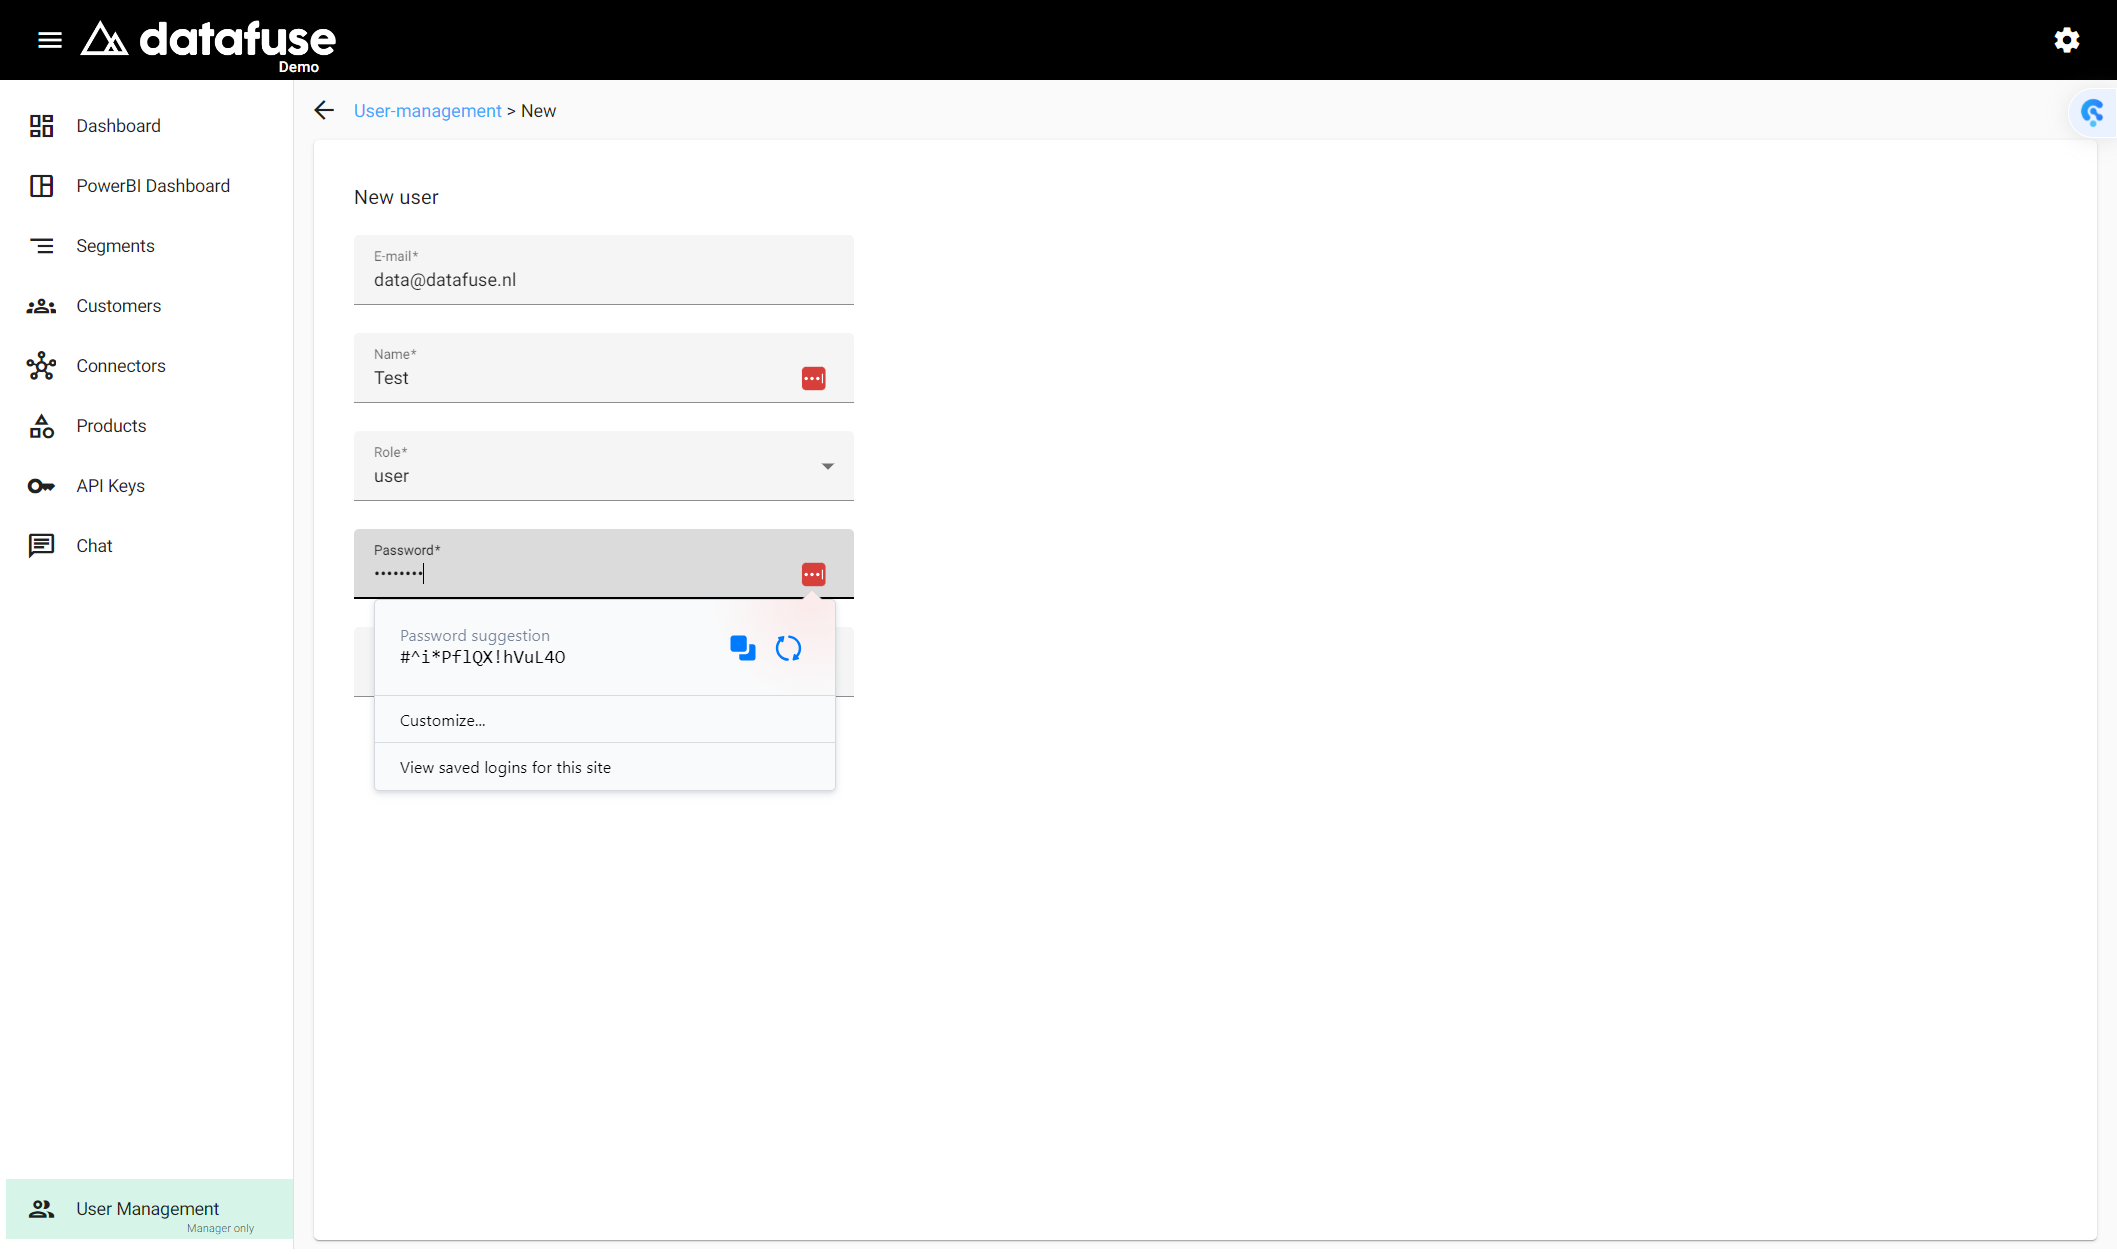Choose Customize... in password popup
2117x1254 pixels.
click(x=604, y=720)
